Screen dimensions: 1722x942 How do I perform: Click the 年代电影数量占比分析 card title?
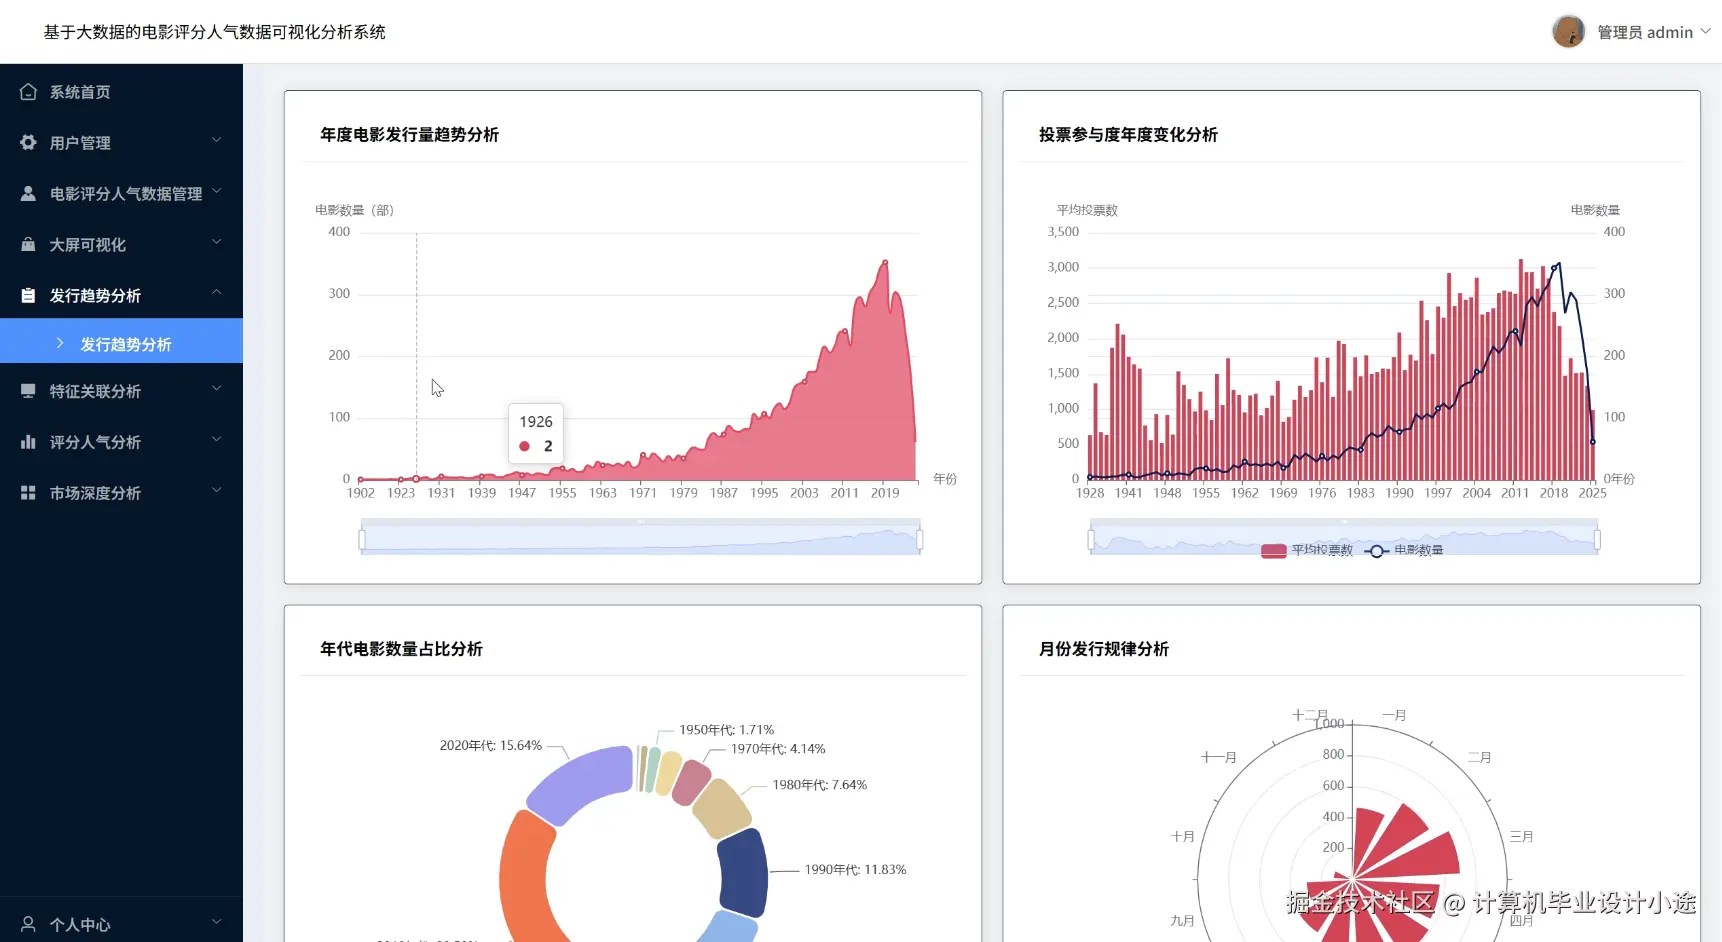click(401, 649)
